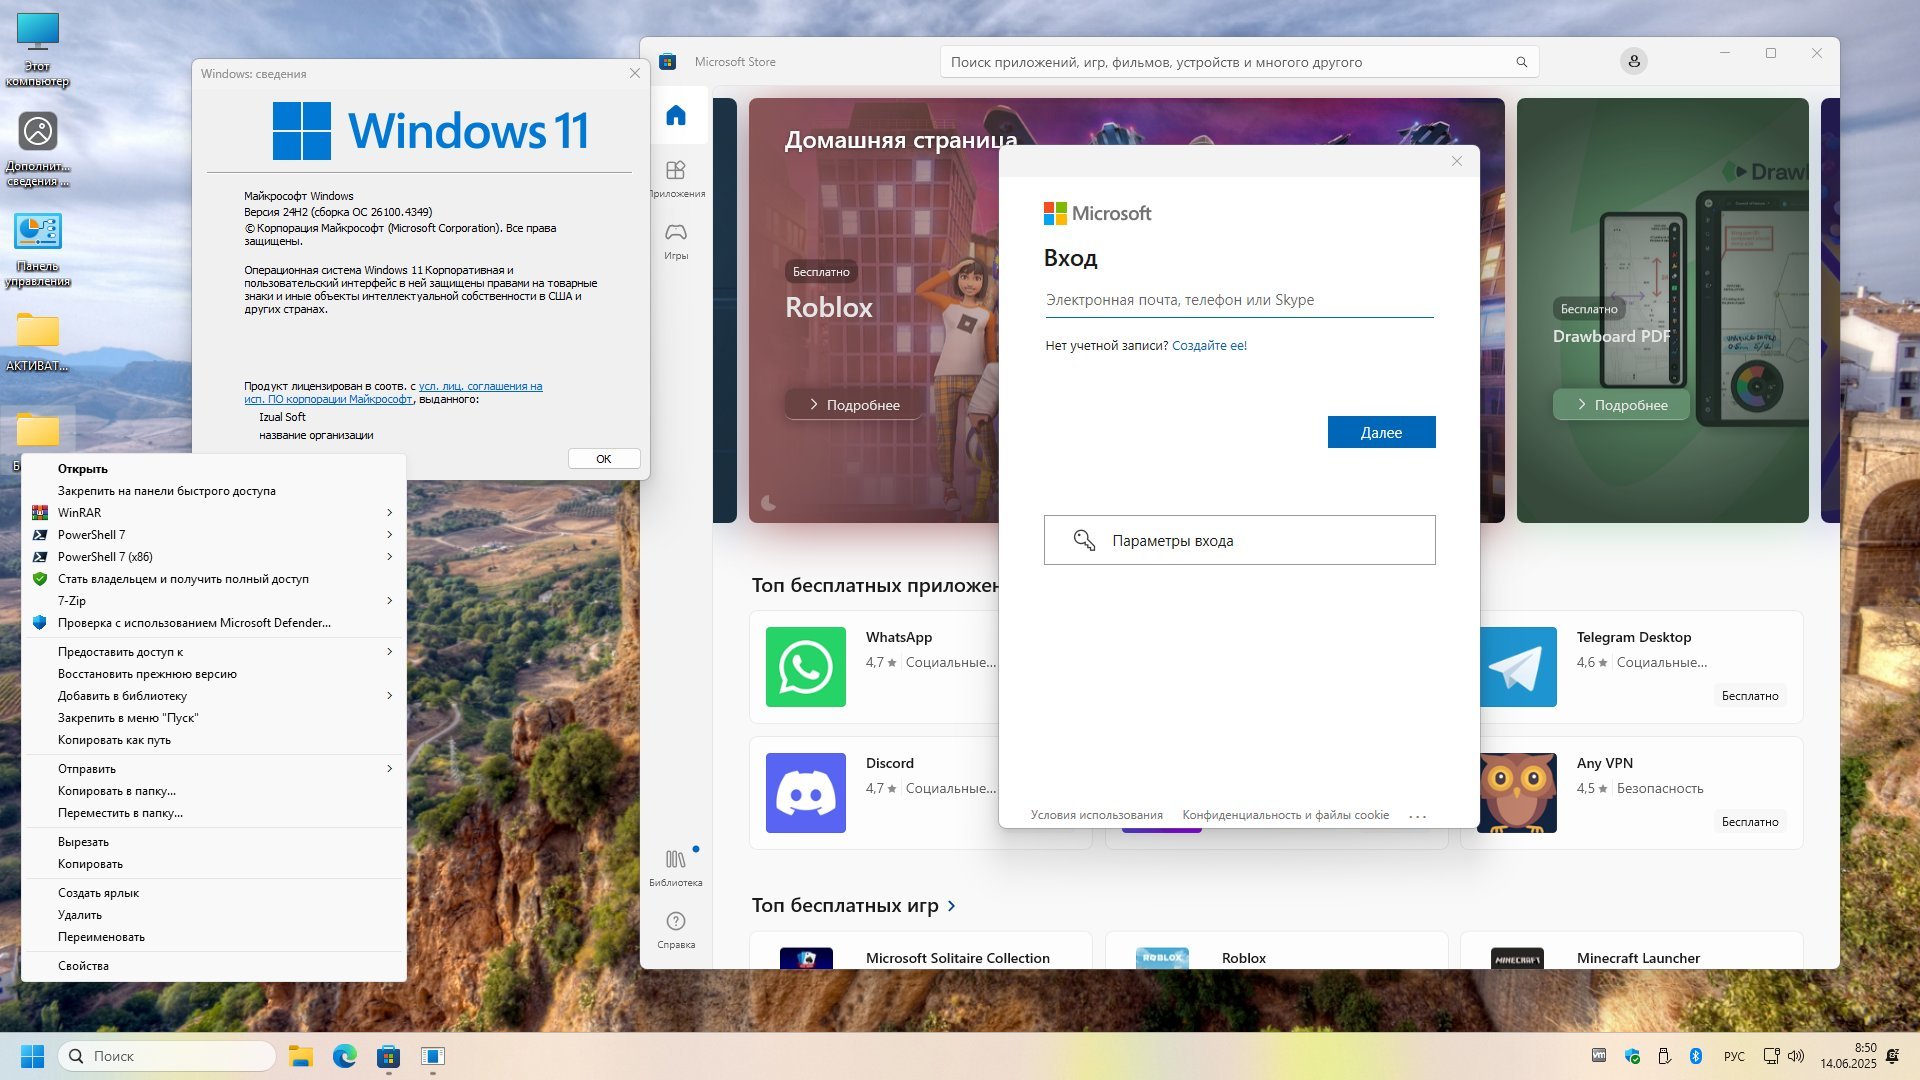1920x1080 pixels.
Task: Choose Проверка с использованием Microsoft Defender
Action: coord(213,623)
